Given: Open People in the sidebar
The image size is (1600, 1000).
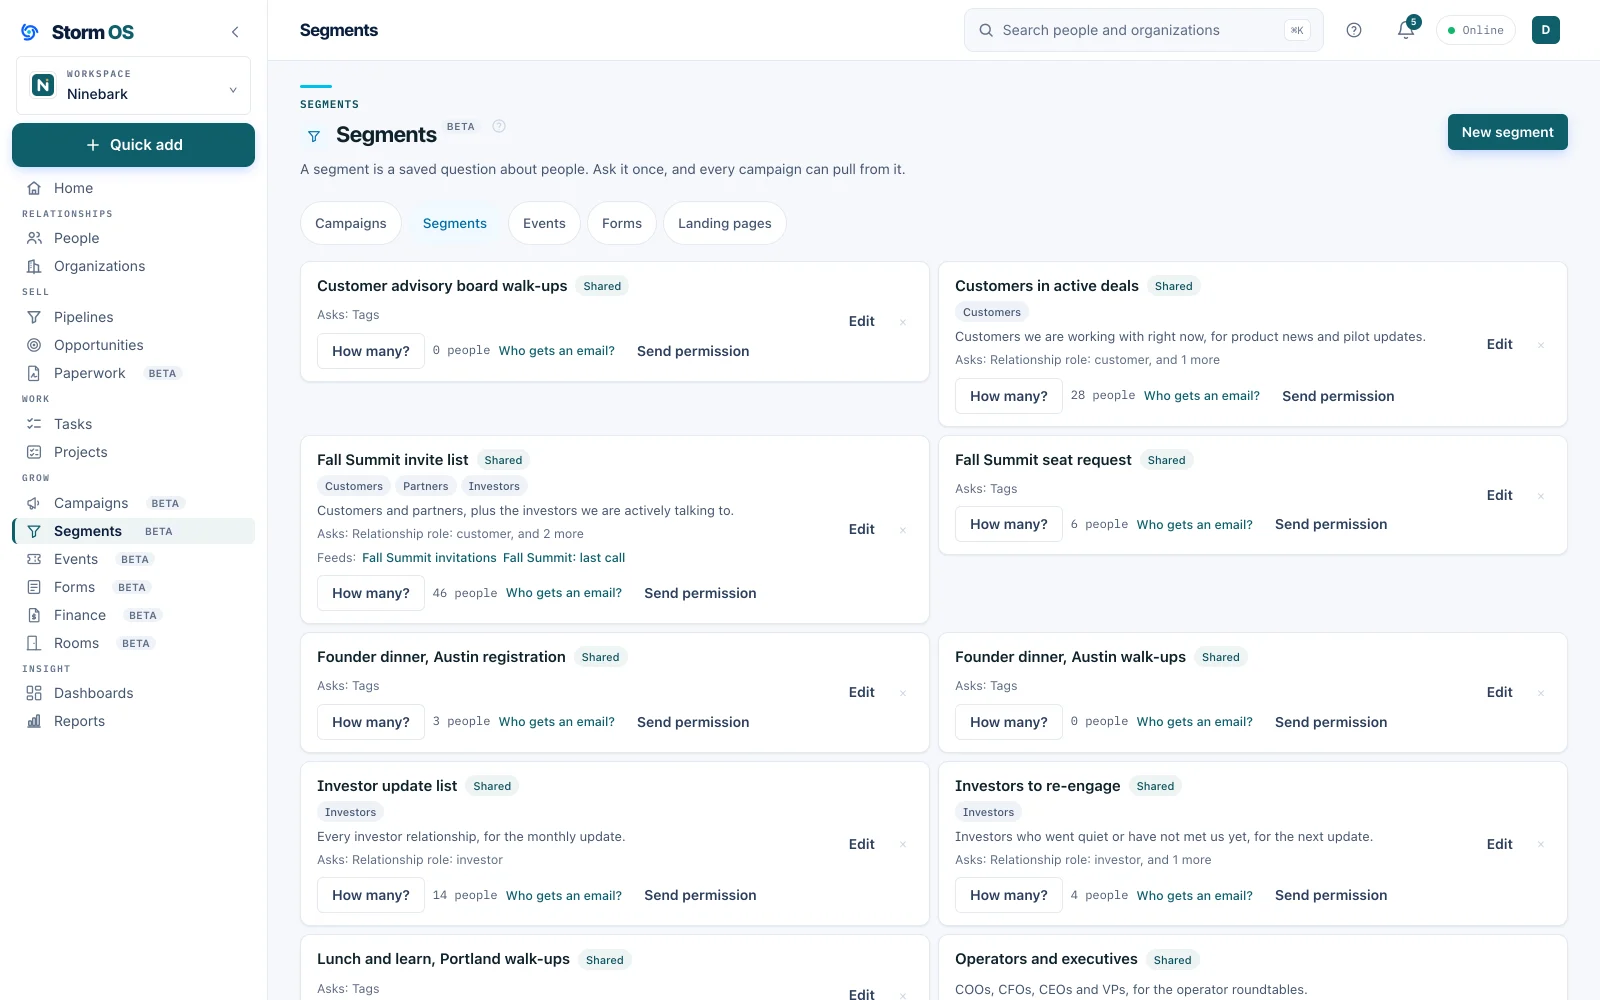Looking at the screenshot, I should click(x=133, y=238).
